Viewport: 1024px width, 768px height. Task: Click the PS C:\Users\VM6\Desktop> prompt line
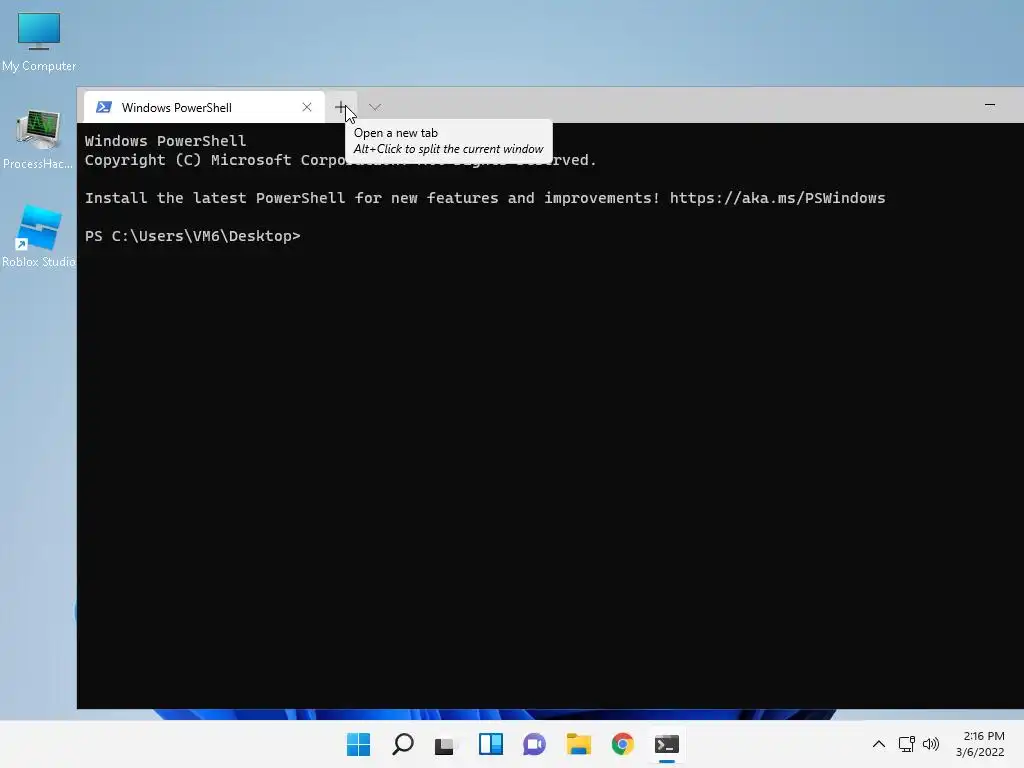(x=193, y=236)
